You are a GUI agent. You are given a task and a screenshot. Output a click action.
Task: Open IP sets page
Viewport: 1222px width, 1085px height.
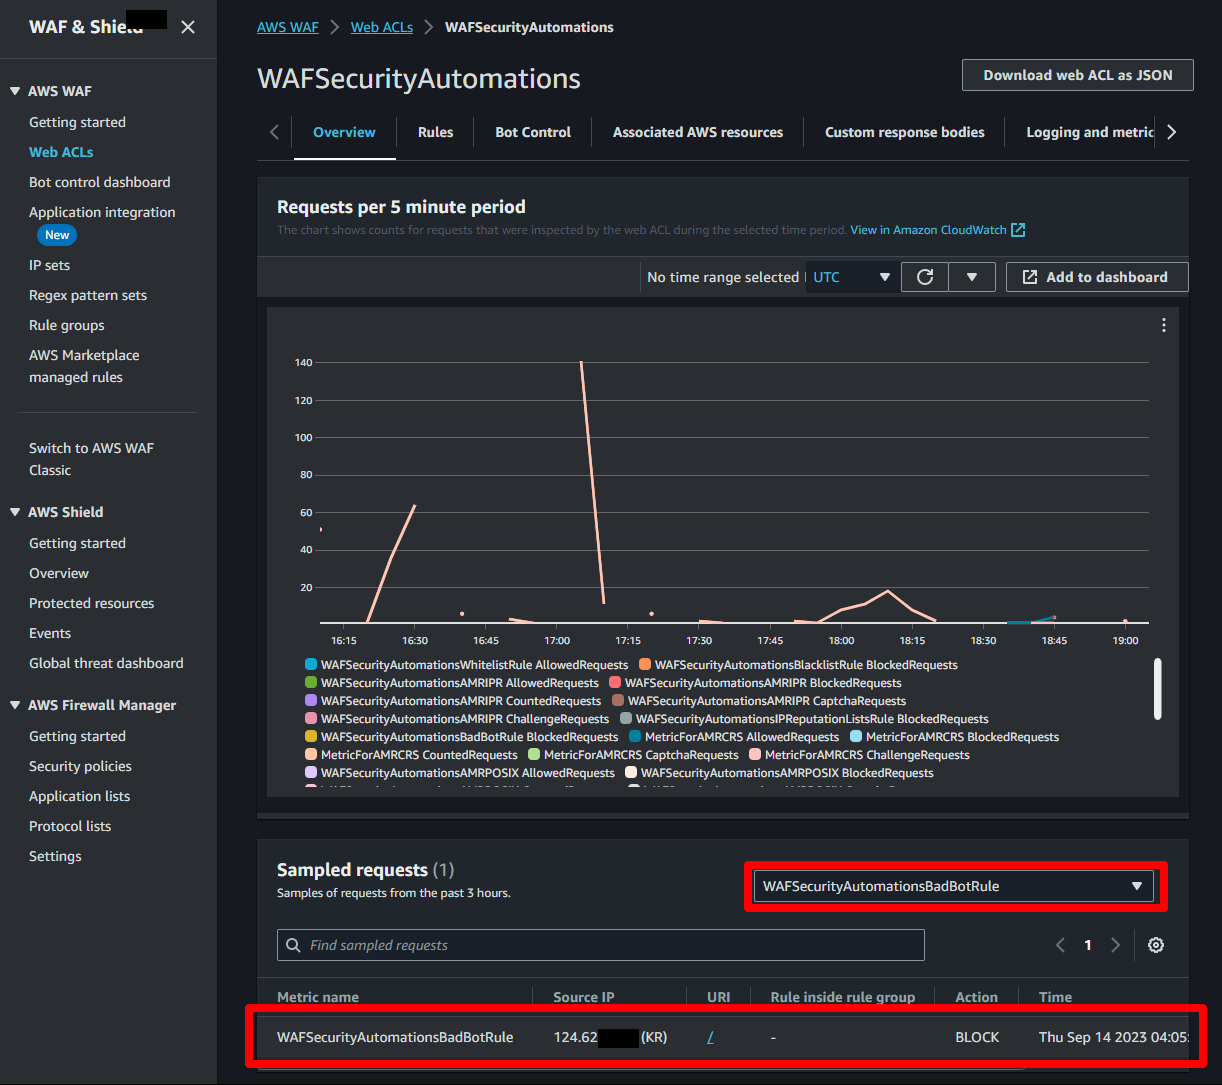point(49,265)
